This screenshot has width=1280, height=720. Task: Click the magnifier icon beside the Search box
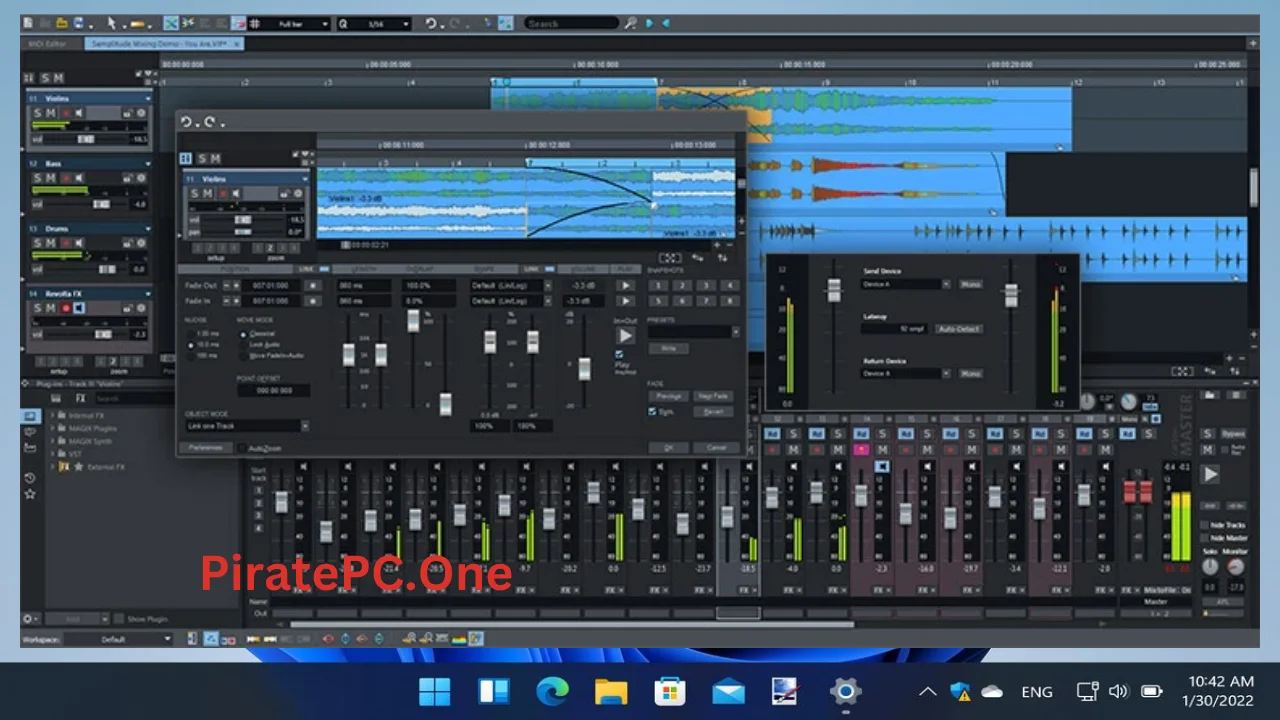(x=631, y=23)
